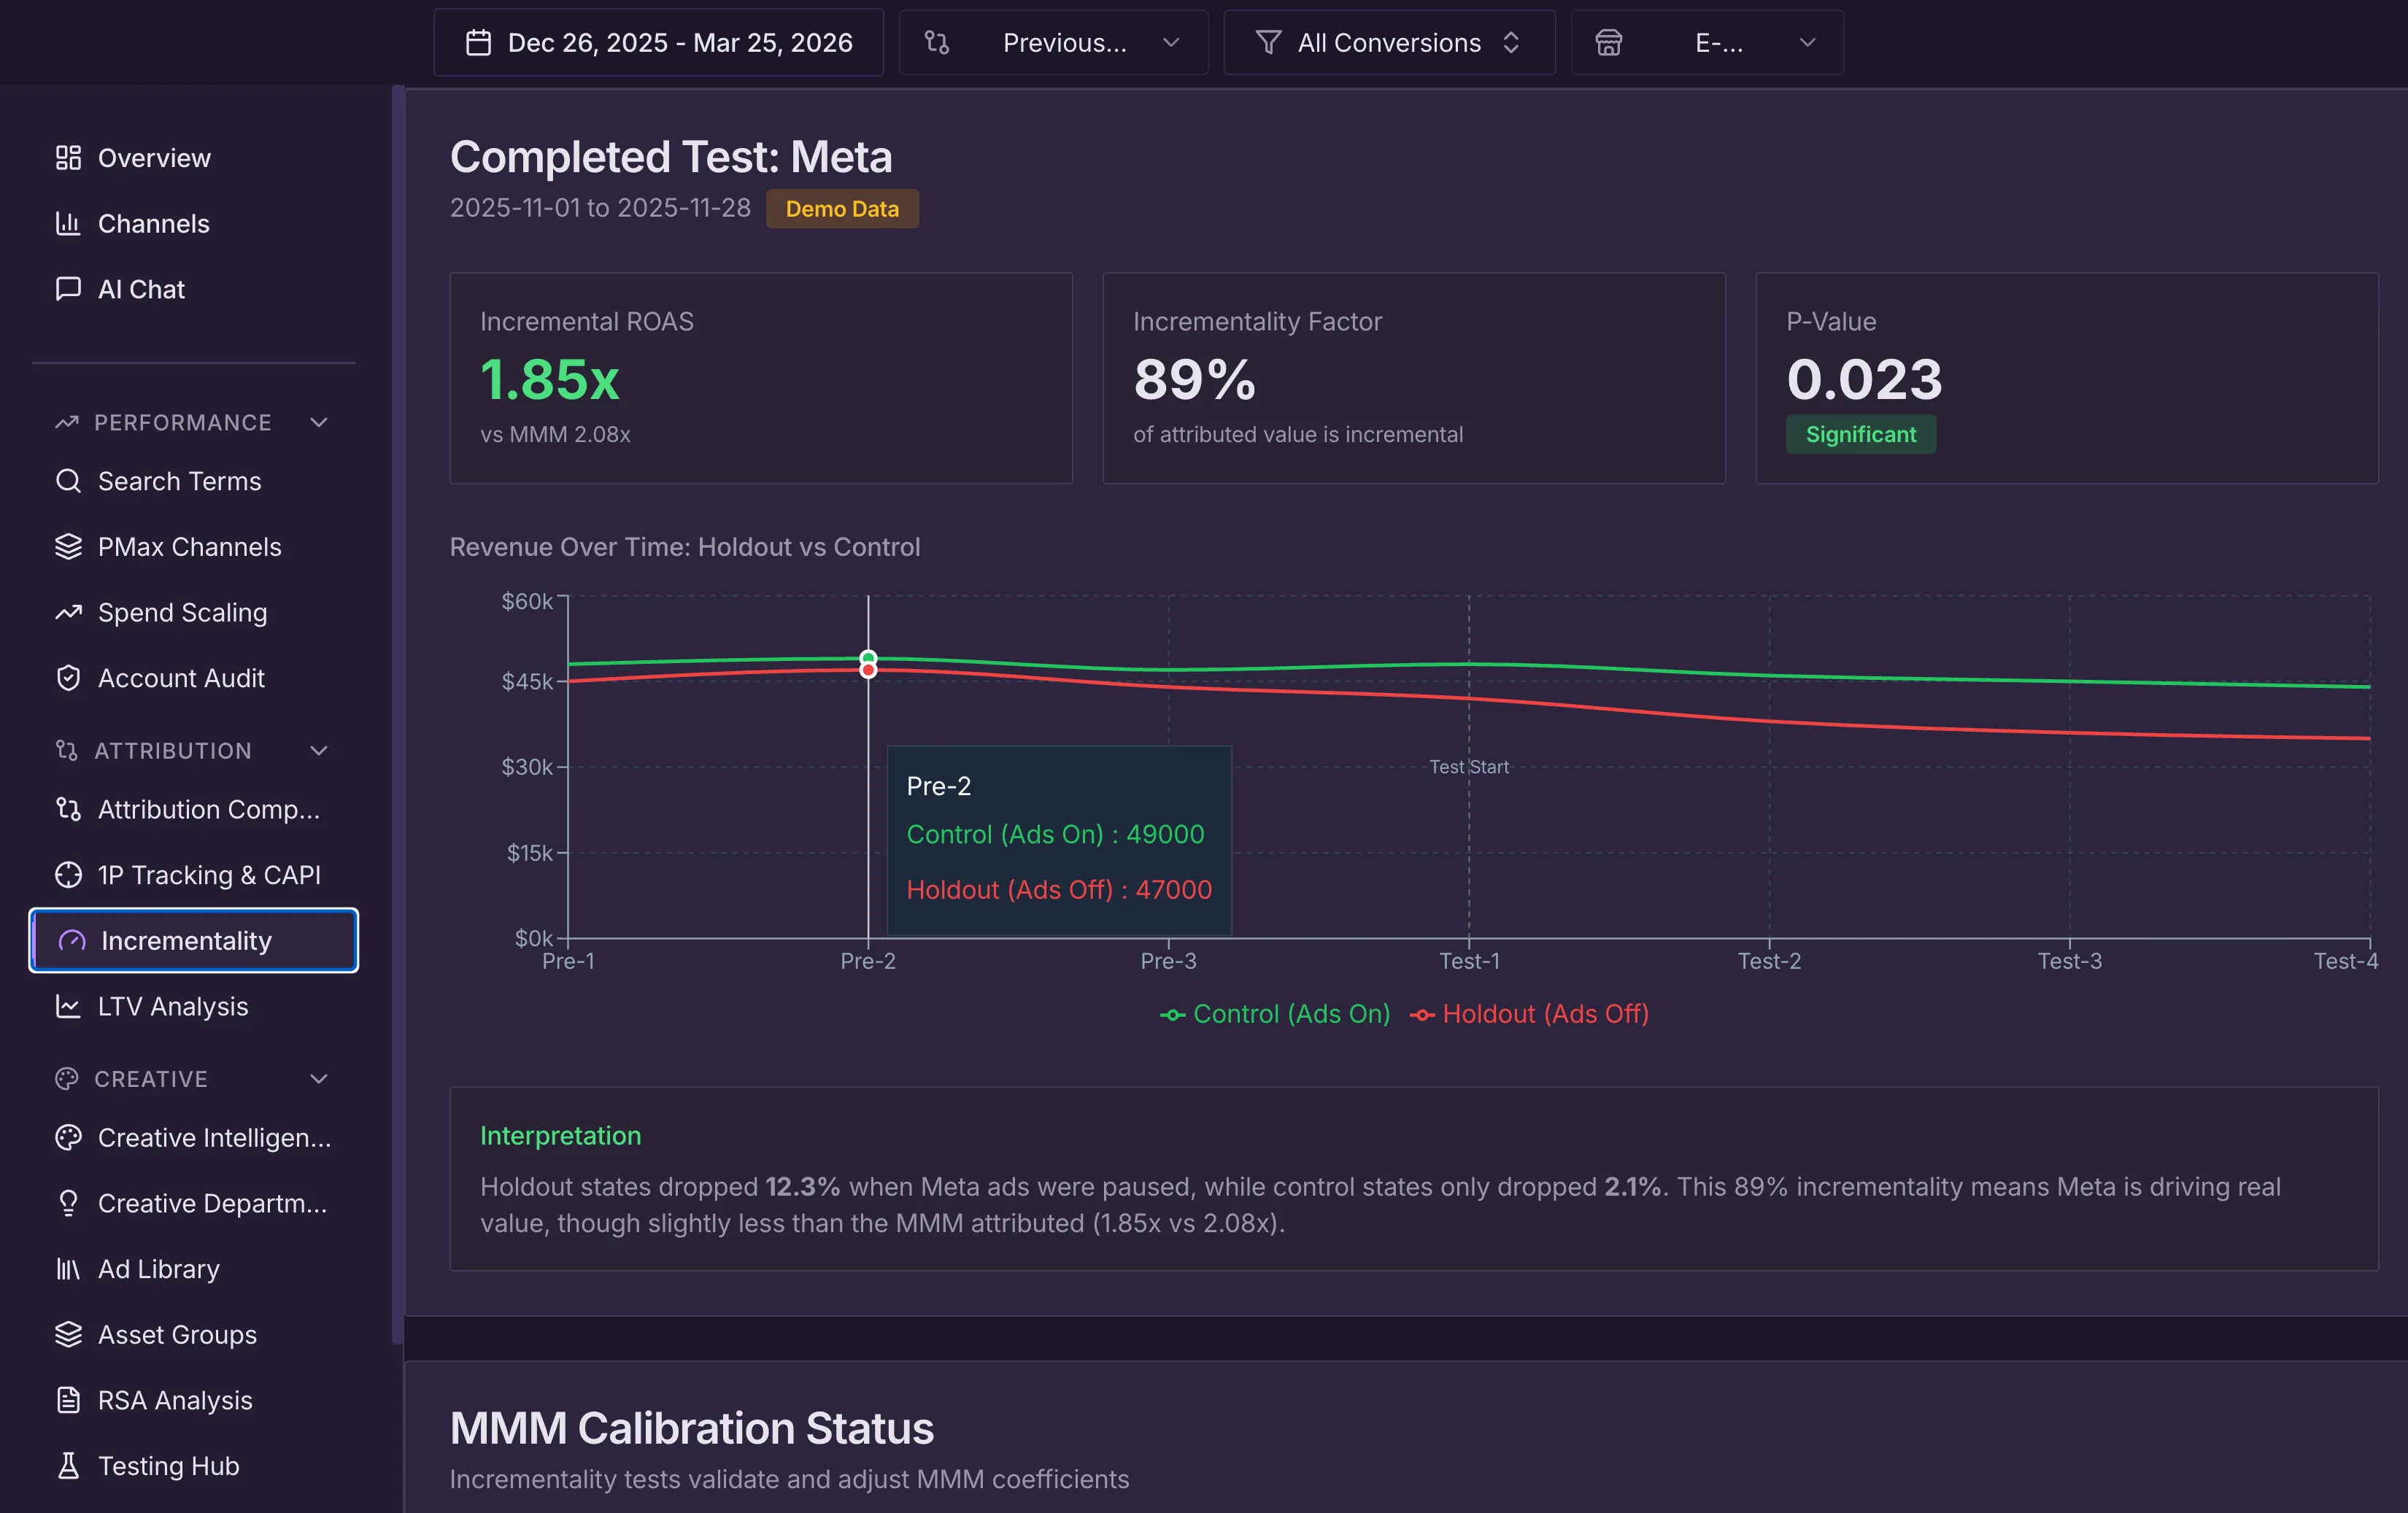The image size is (2408, 1513).
Task: Click the Significant badge
Action: [1861, 434]
